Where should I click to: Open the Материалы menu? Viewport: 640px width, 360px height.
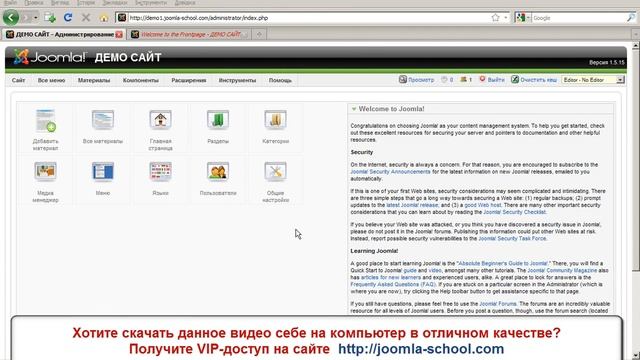(x=94, y=80)
